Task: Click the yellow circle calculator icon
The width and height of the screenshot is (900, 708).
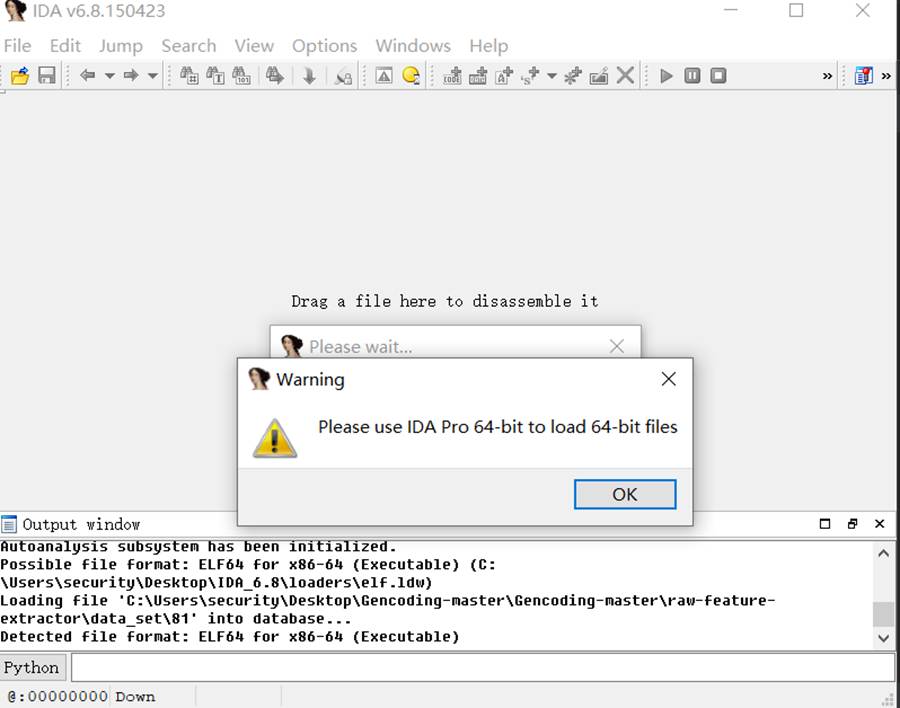Action: 411,75
